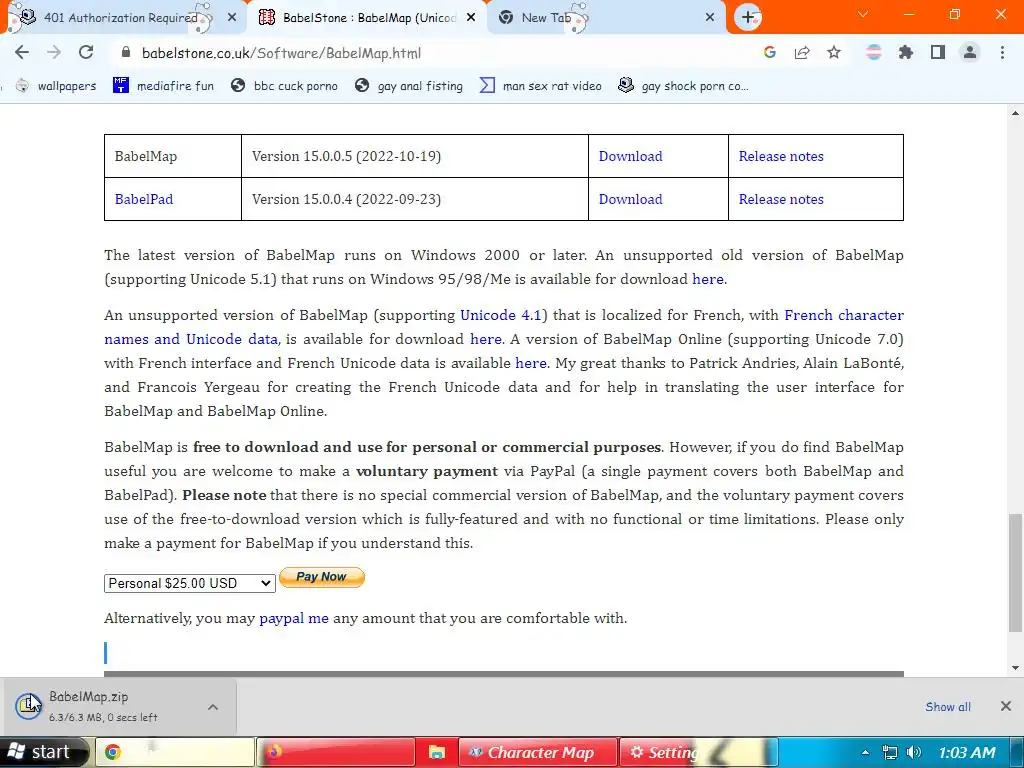
Task: Open Chrome from the taskbar
Action: tap(175, 752)
